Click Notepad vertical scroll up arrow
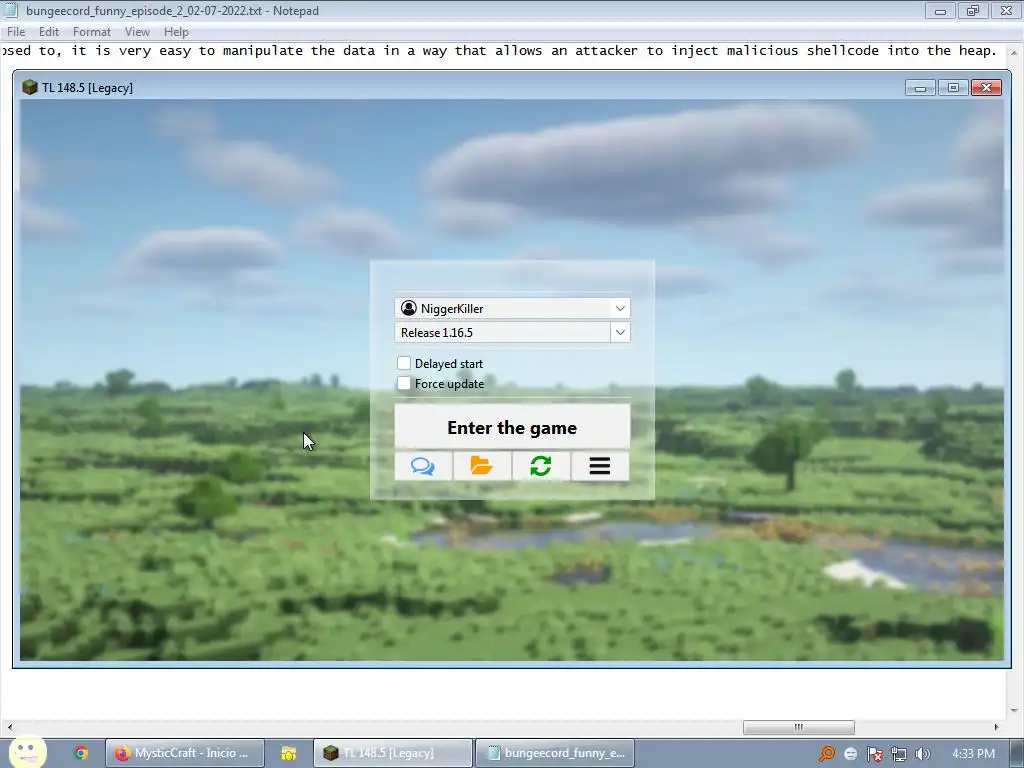This screenshot has width=1024, height=768. coord(1014,52)
